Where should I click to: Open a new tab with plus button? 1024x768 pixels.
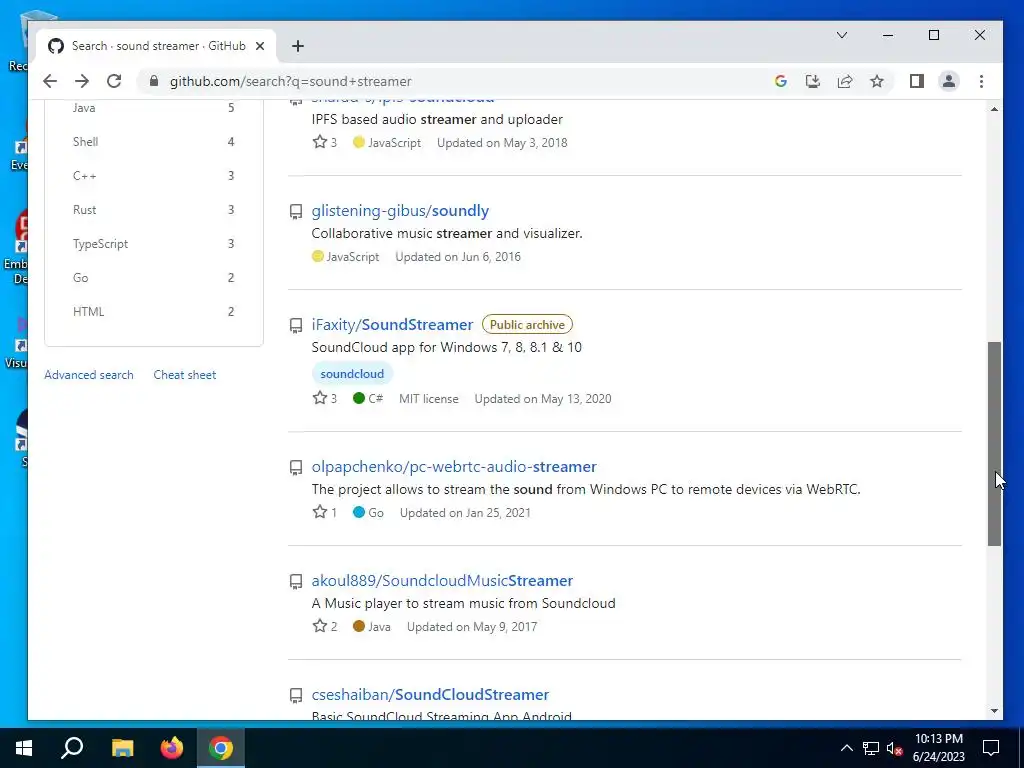pos(298,46)
